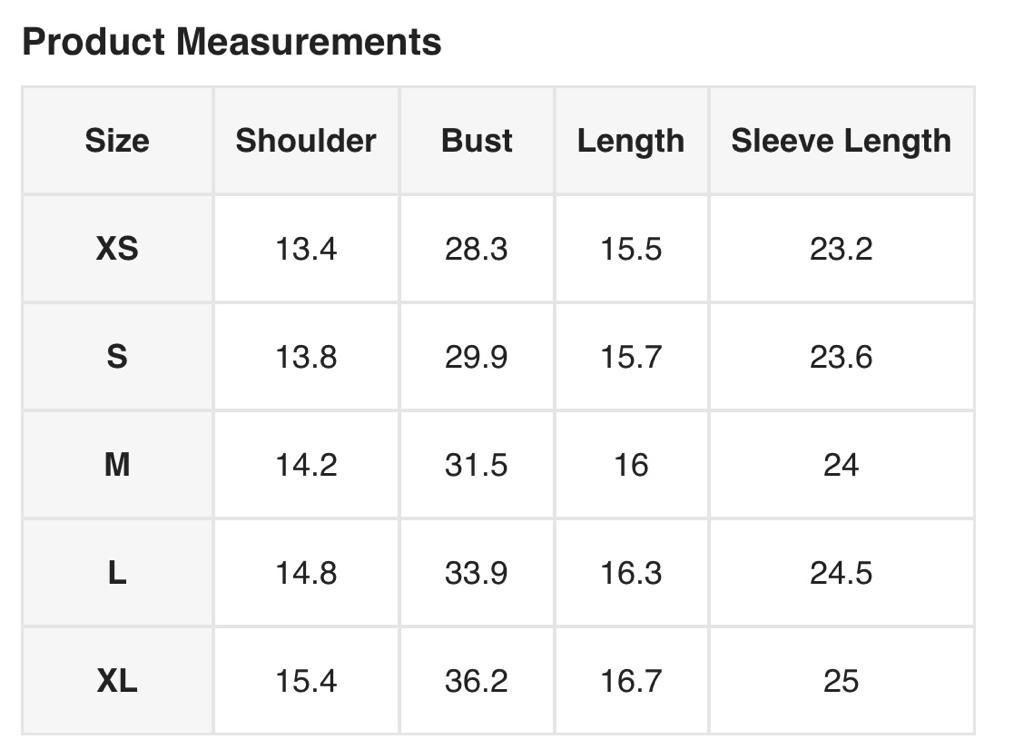
Task: Click the M size row label
Action: coord(117,465)
